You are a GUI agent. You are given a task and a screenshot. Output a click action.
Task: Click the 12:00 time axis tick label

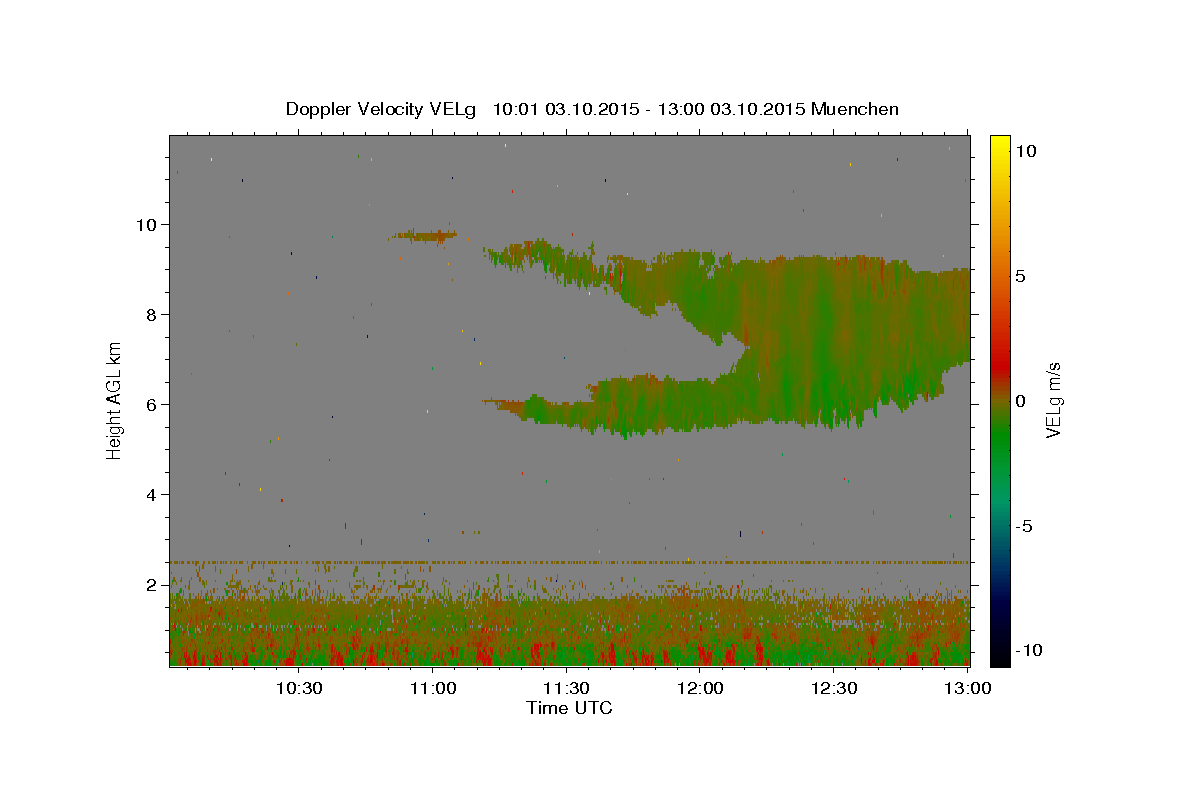point(700,689)
